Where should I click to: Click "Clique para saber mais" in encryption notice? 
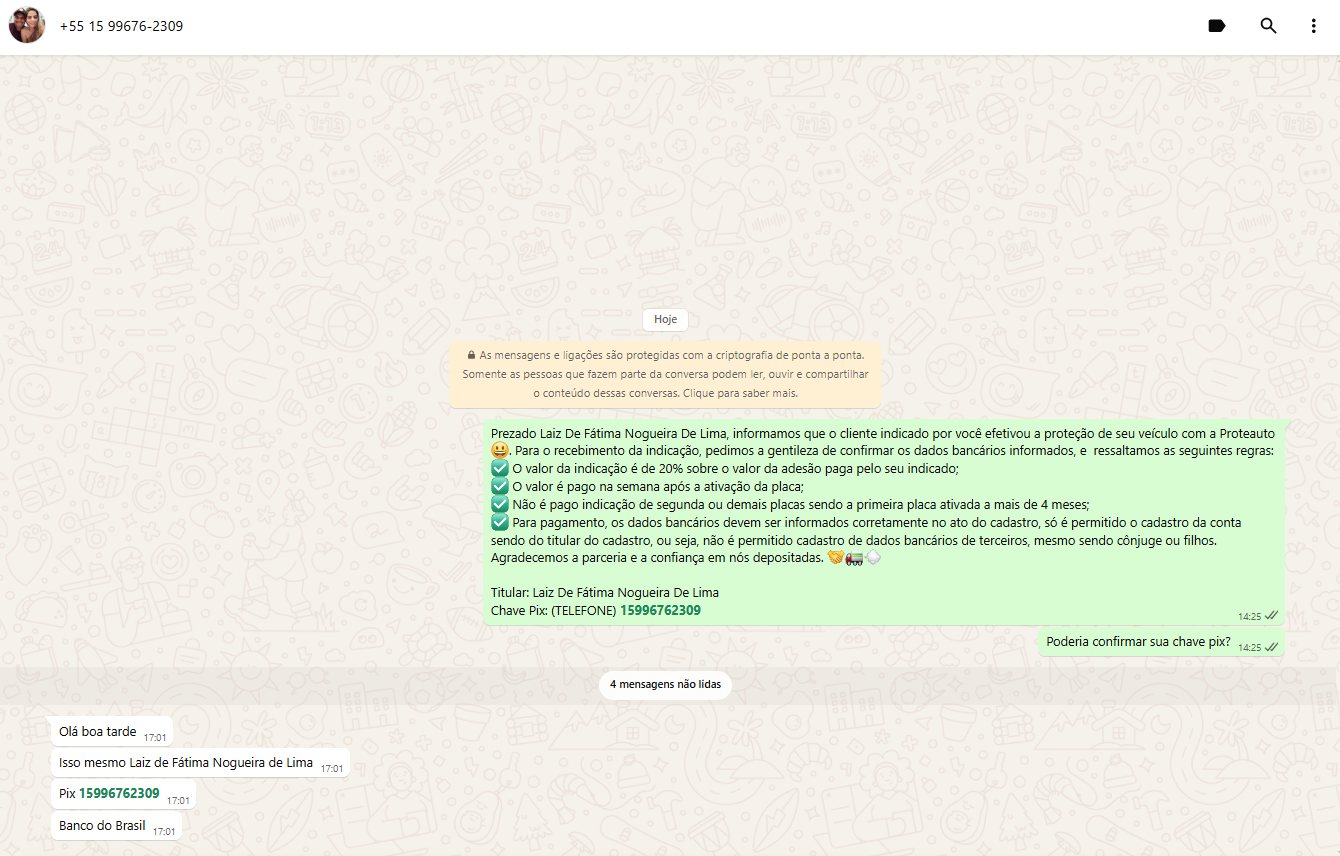[x=740, y=393]
